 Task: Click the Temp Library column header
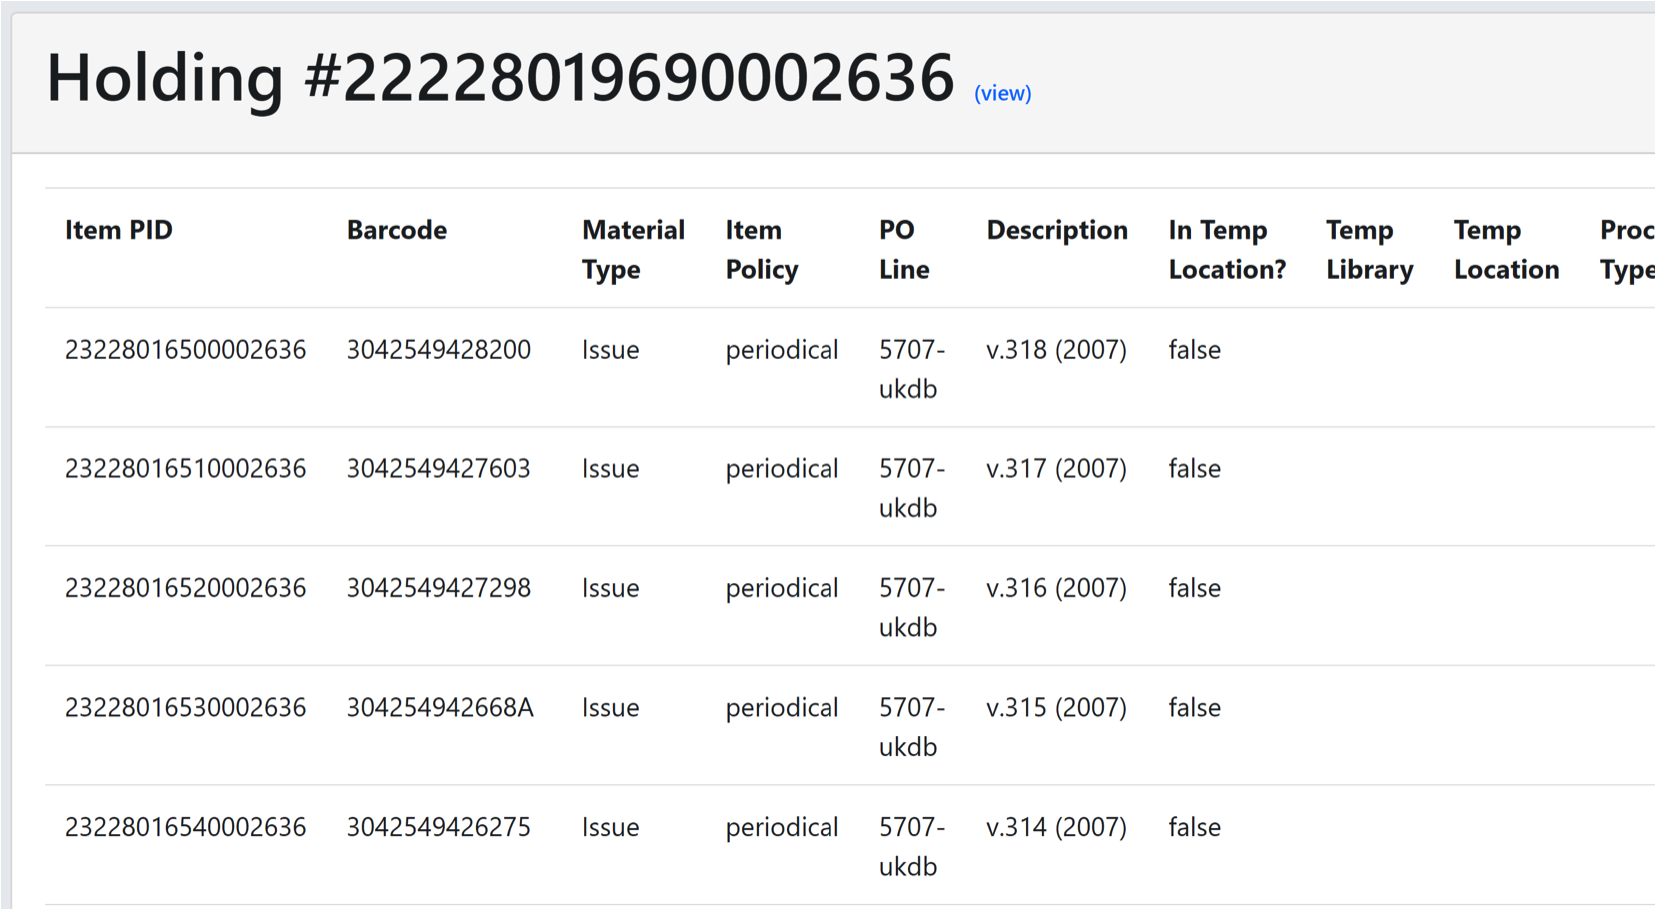pos(1369,249)
